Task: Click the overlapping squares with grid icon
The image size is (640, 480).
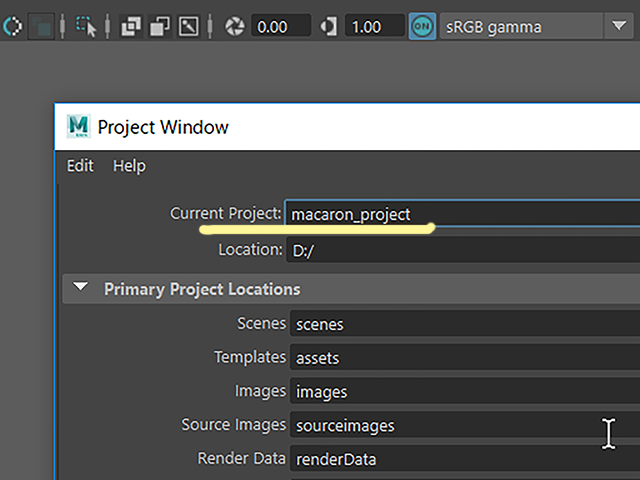Action: pyautogui.click(x=131, y=27)
